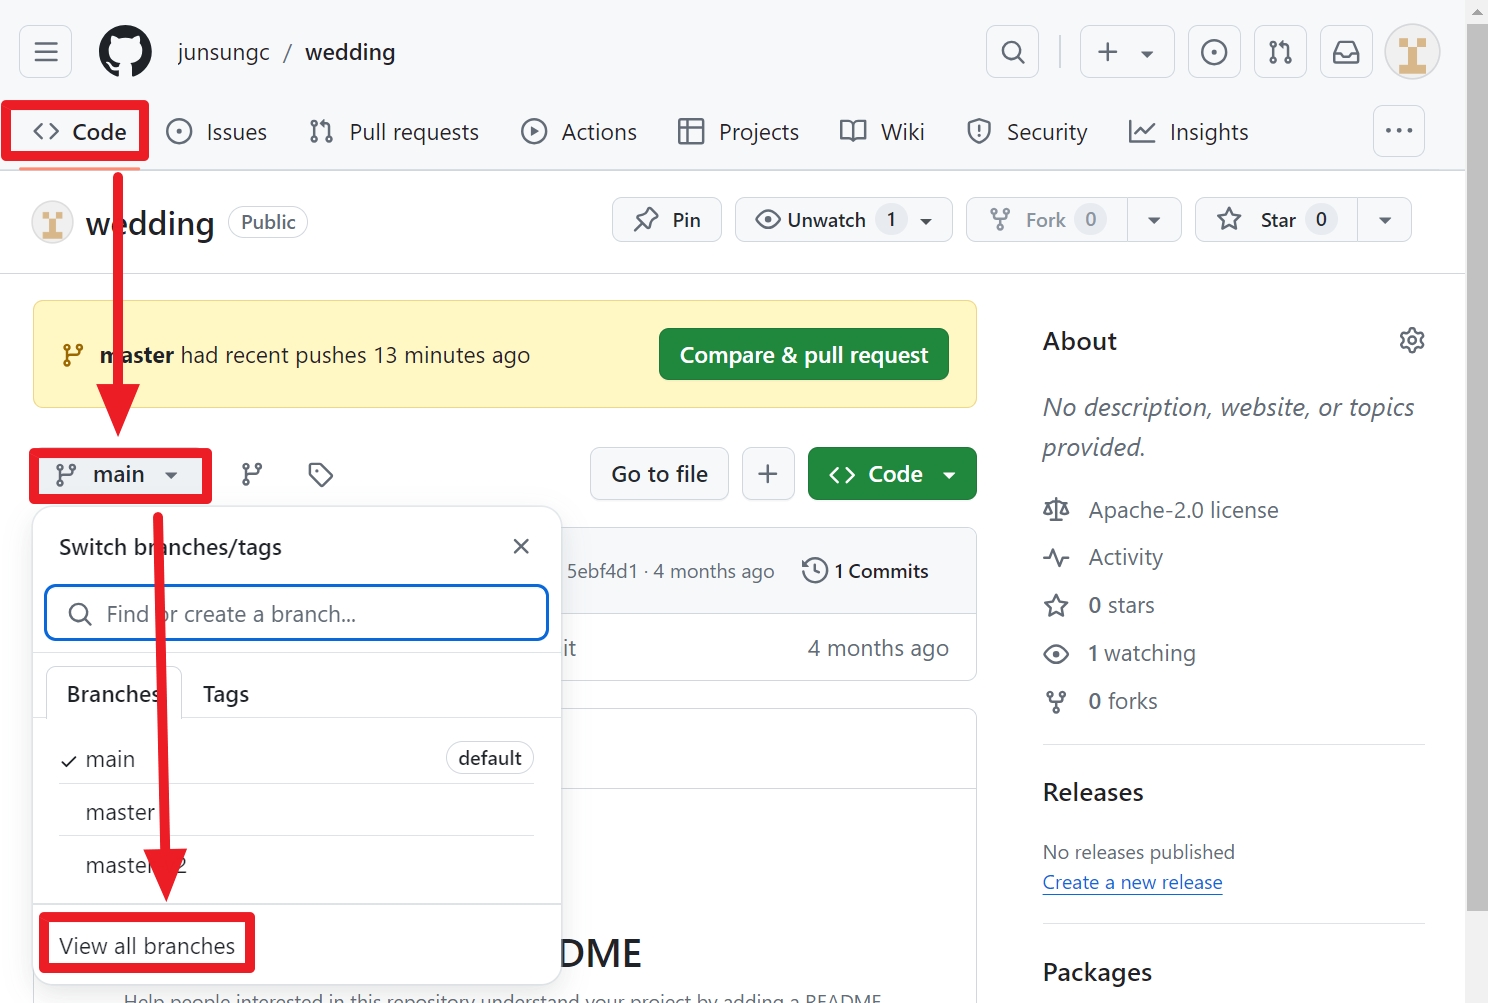Viewport: 1488px width, 1003px height.
Task: Switch to the Pull requests tab
Action: coord(394,132)
